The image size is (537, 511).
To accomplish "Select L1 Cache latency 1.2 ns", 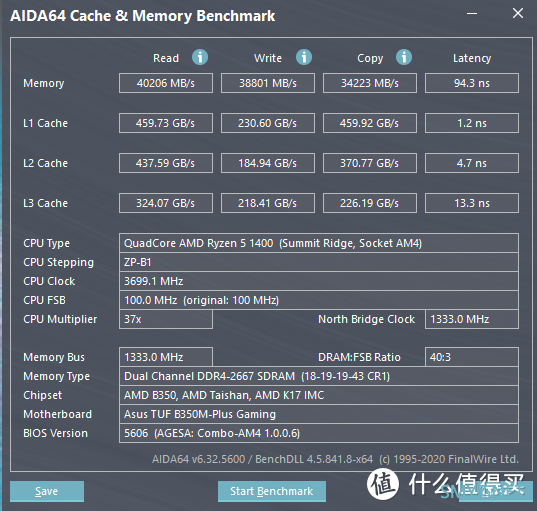I will pos(472,123).
